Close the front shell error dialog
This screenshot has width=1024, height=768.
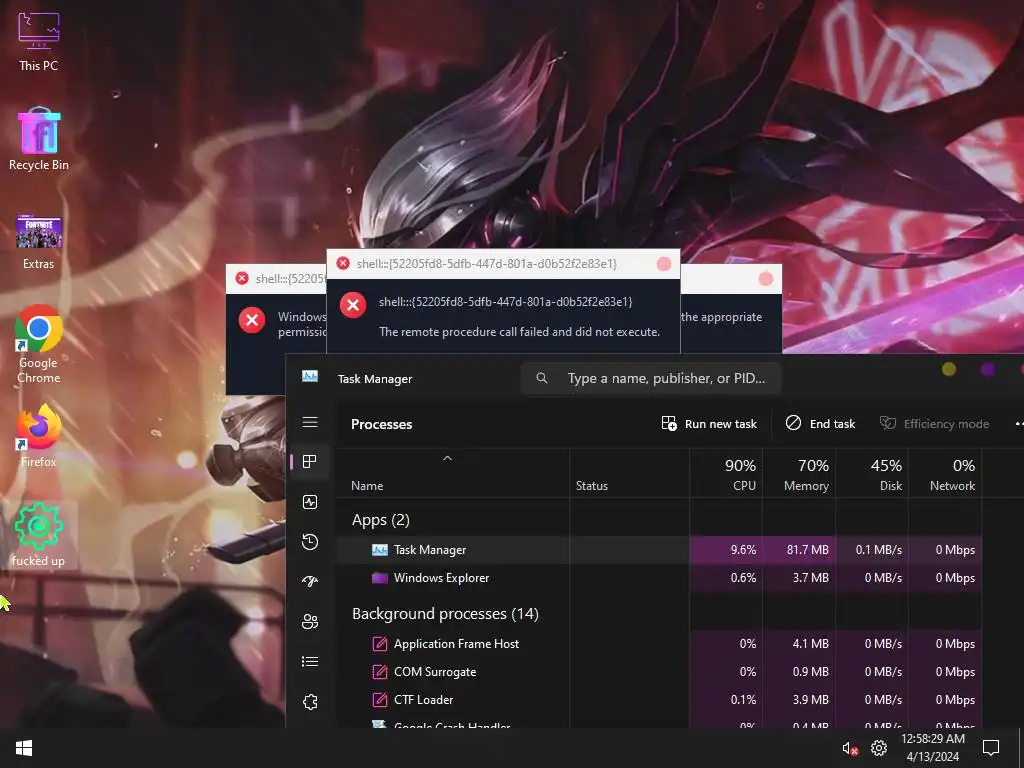coord(664,264)
